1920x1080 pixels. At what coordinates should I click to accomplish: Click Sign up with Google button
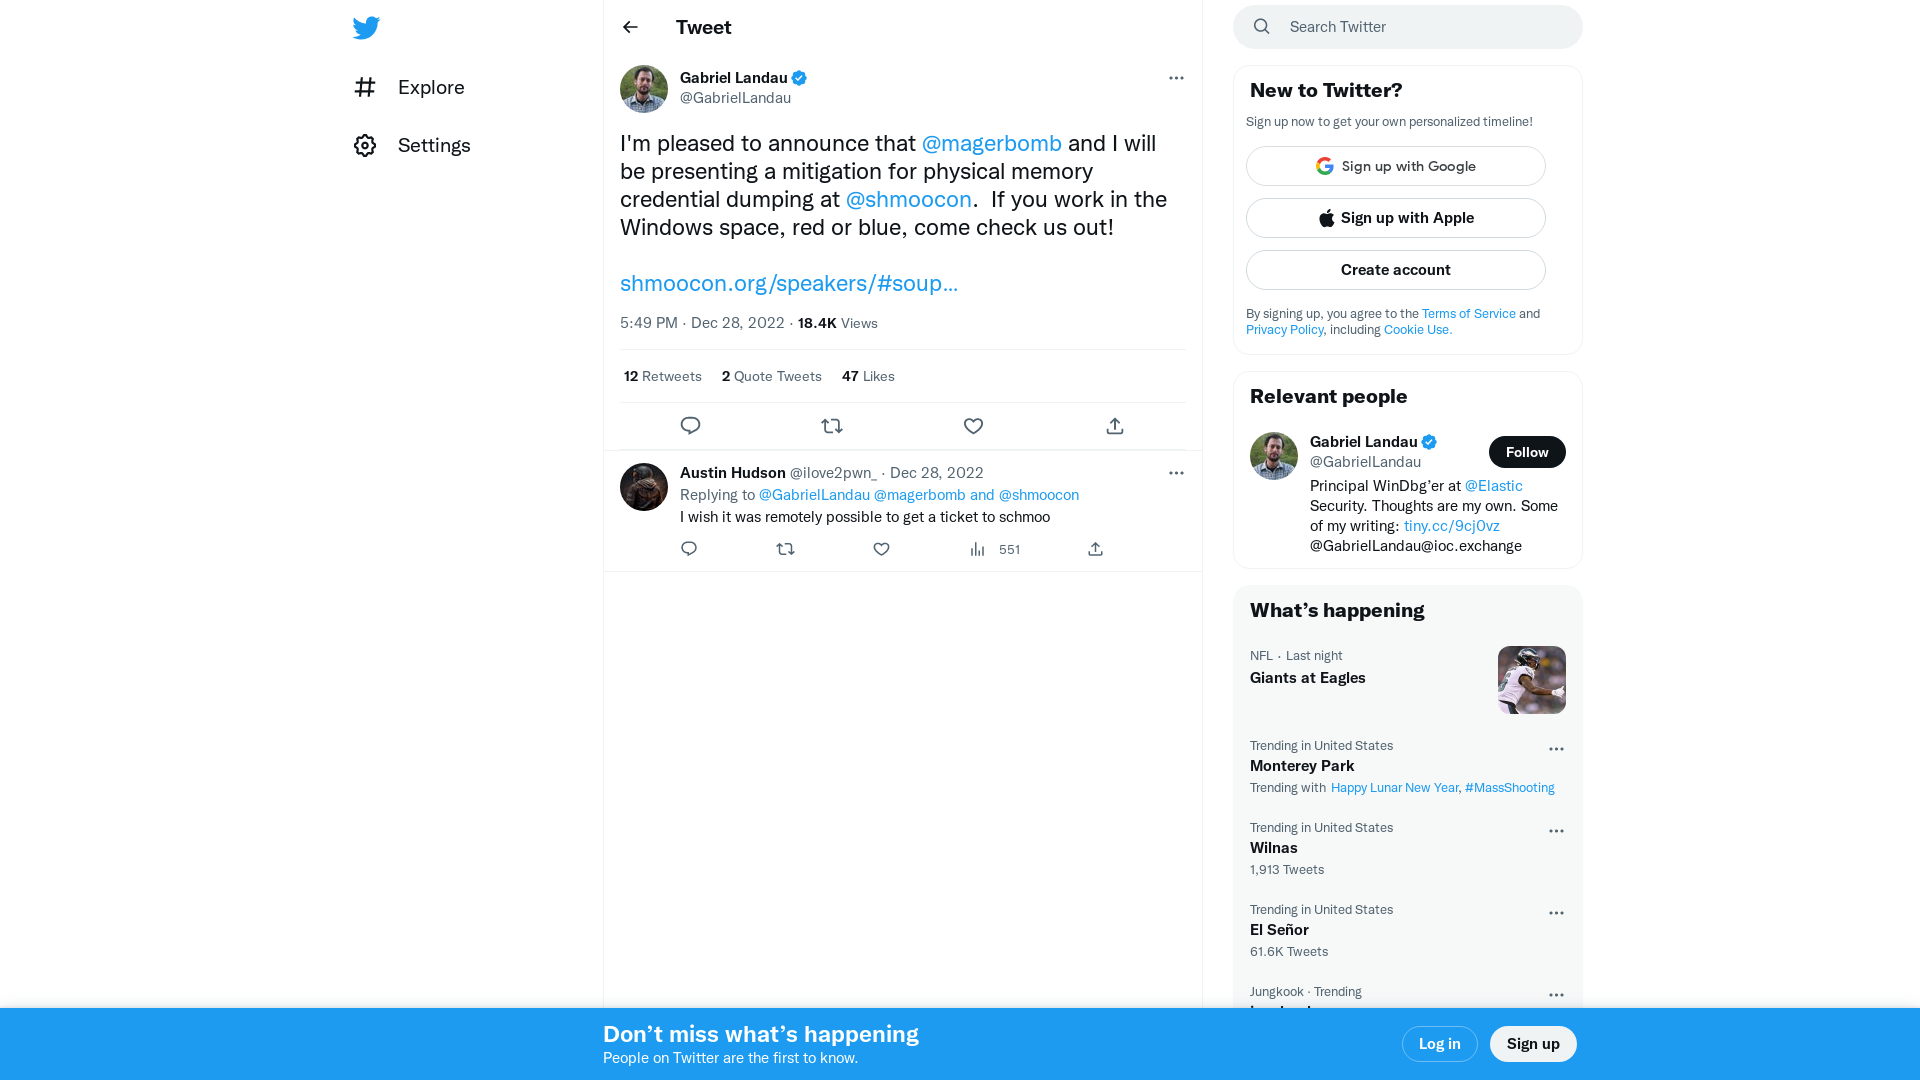coord(1395,166)
